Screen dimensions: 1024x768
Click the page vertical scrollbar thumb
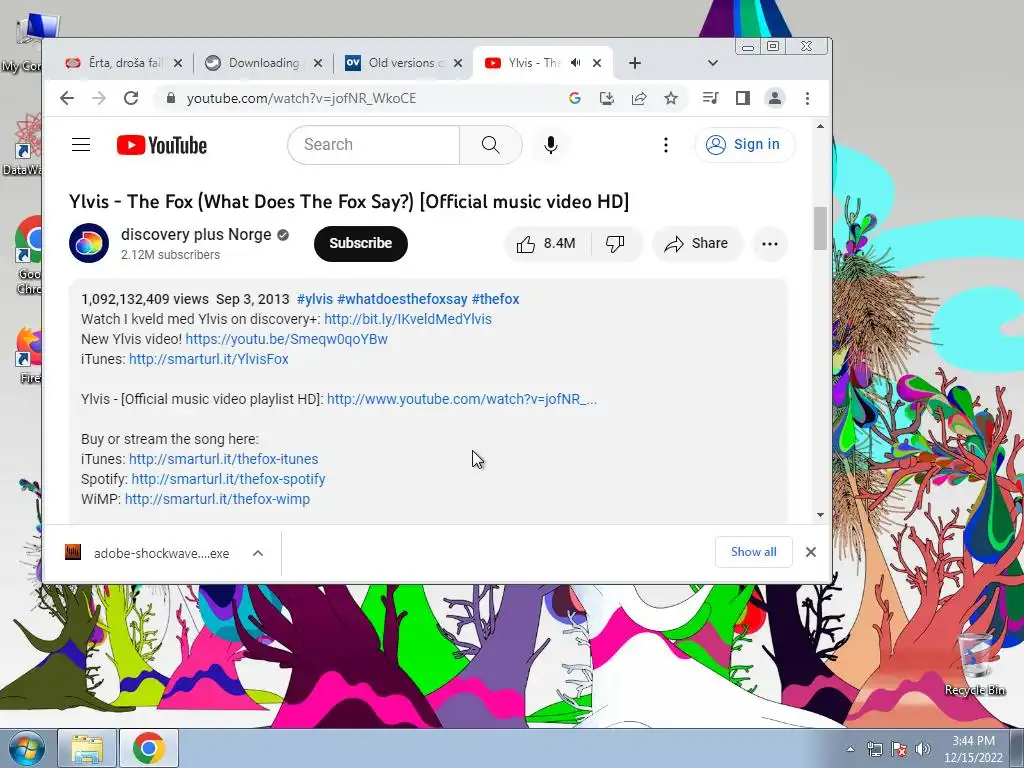[x=820, y=228]
